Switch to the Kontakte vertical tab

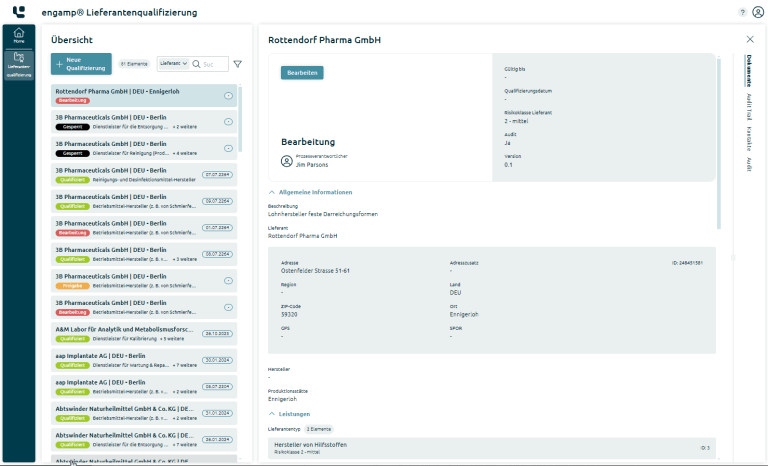click(x=749, y=139)
